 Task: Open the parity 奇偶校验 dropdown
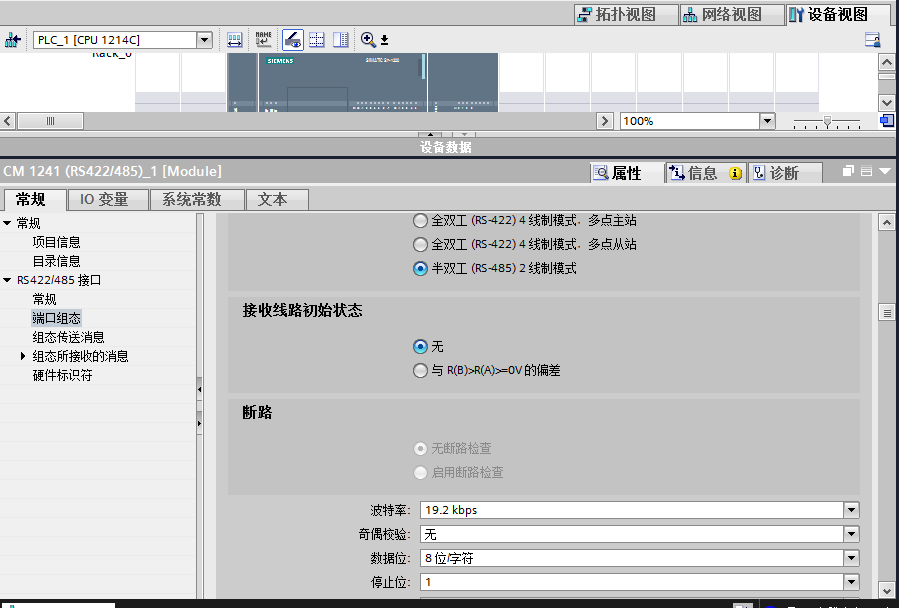[x=851, y=534]
